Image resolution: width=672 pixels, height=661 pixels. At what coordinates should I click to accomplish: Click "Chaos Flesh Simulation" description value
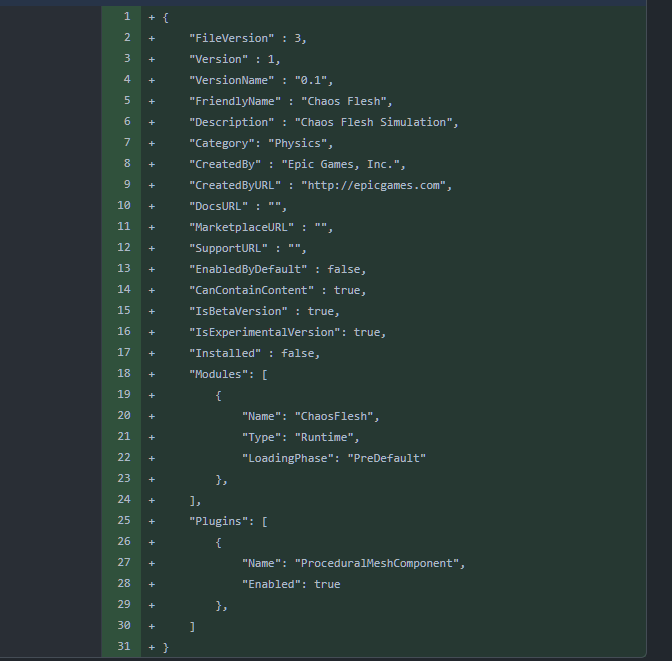(373, 122)
